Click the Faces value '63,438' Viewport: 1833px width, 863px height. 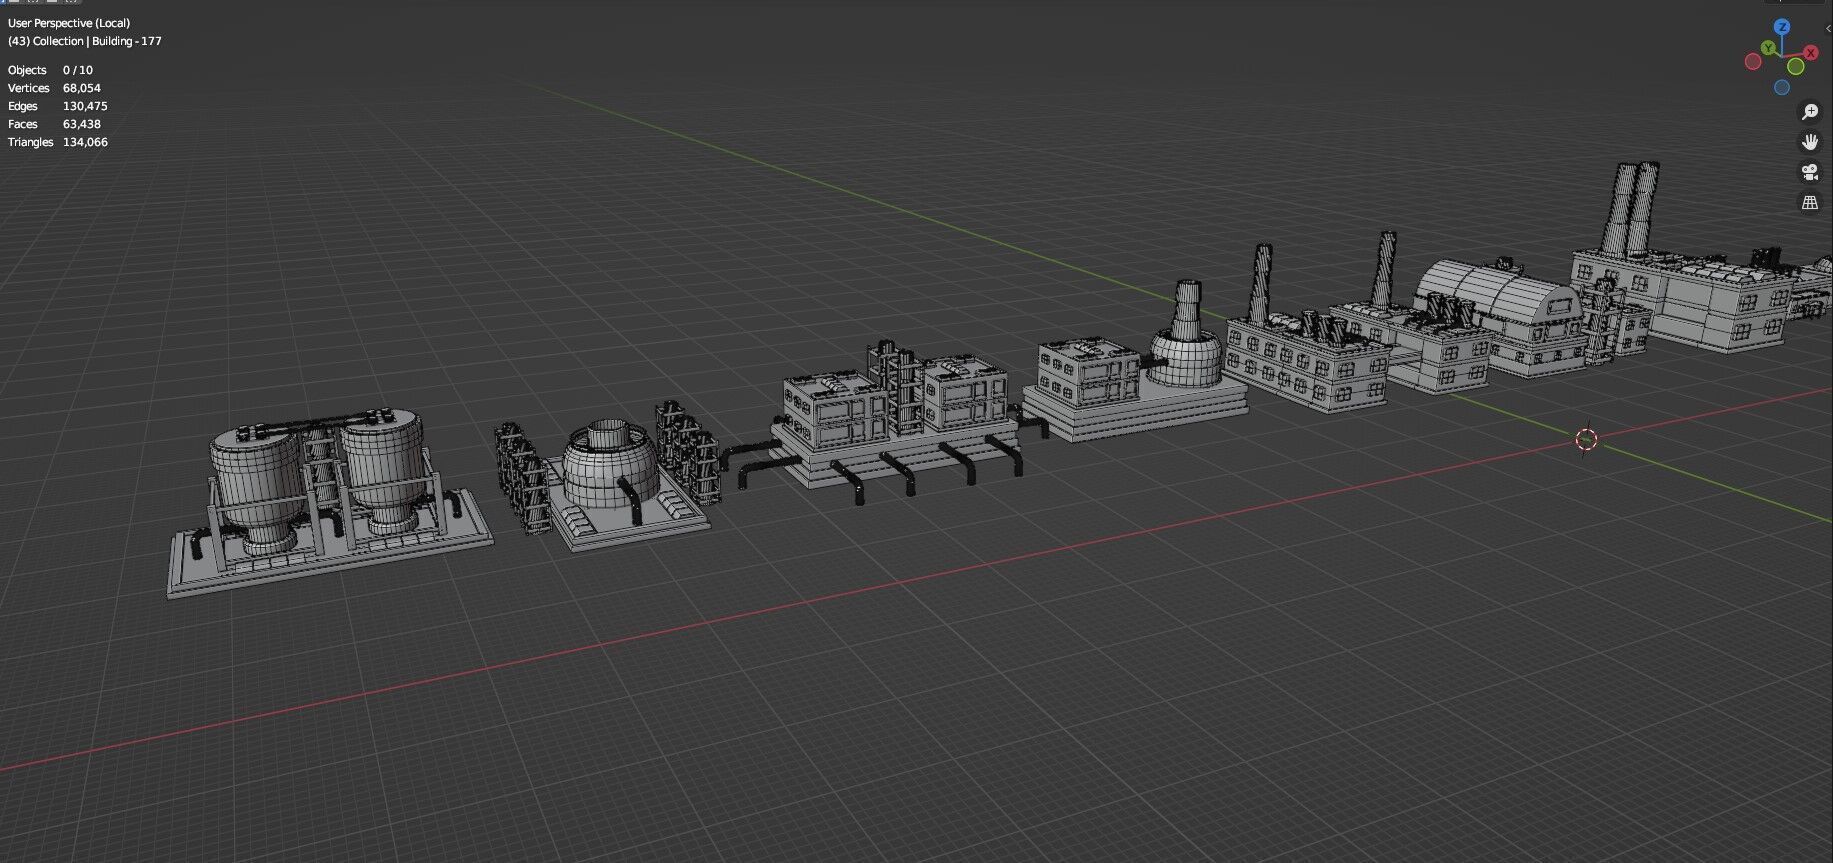point(82,124)
